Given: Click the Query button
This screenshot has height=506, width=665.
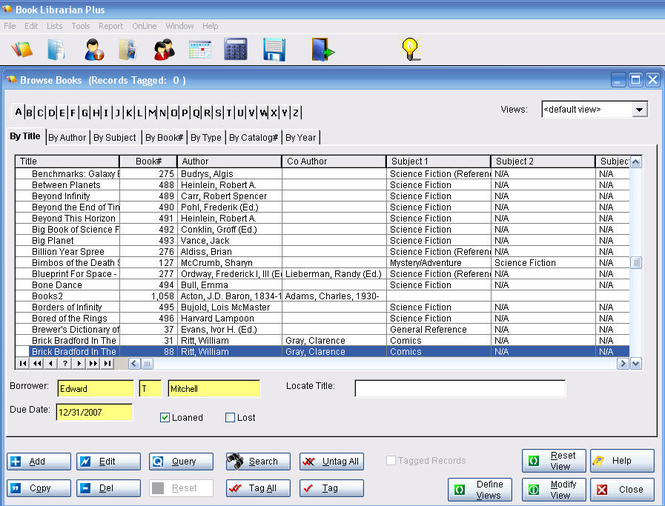Looking at the screenshot, I should click(x=181, y=461).
